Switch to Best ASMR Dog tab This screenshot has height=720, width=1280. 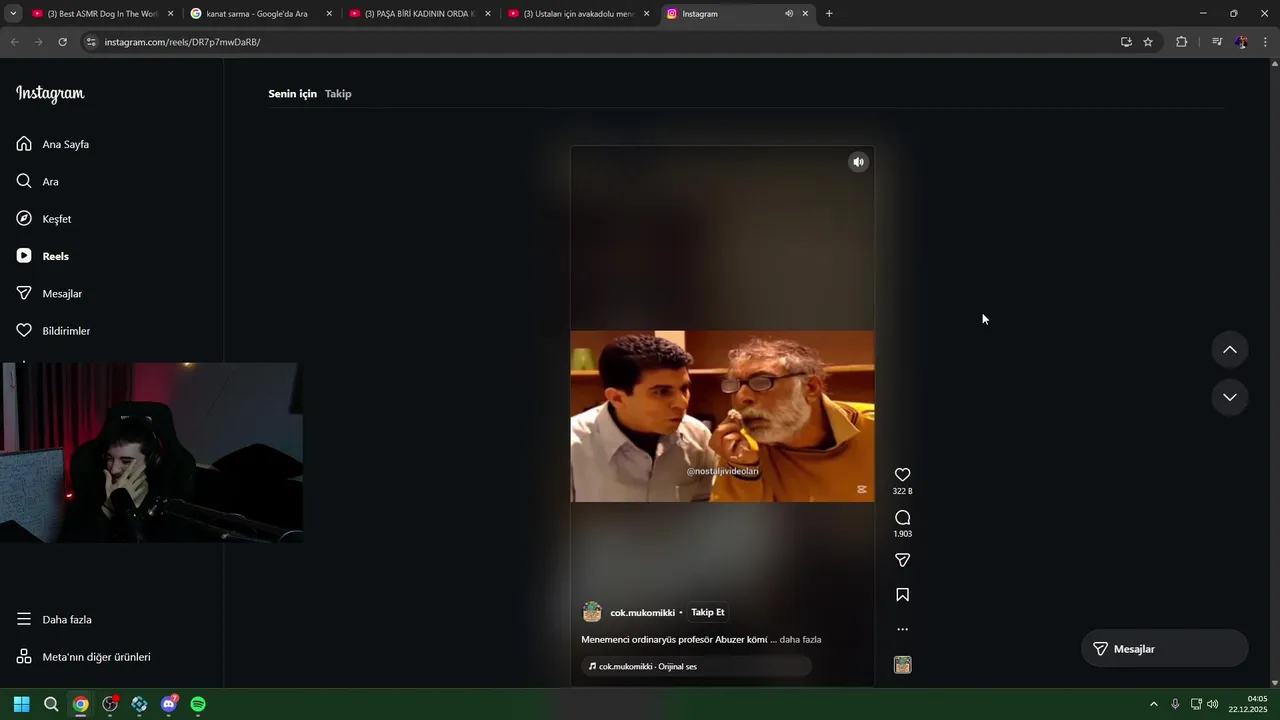pos(102,14)
